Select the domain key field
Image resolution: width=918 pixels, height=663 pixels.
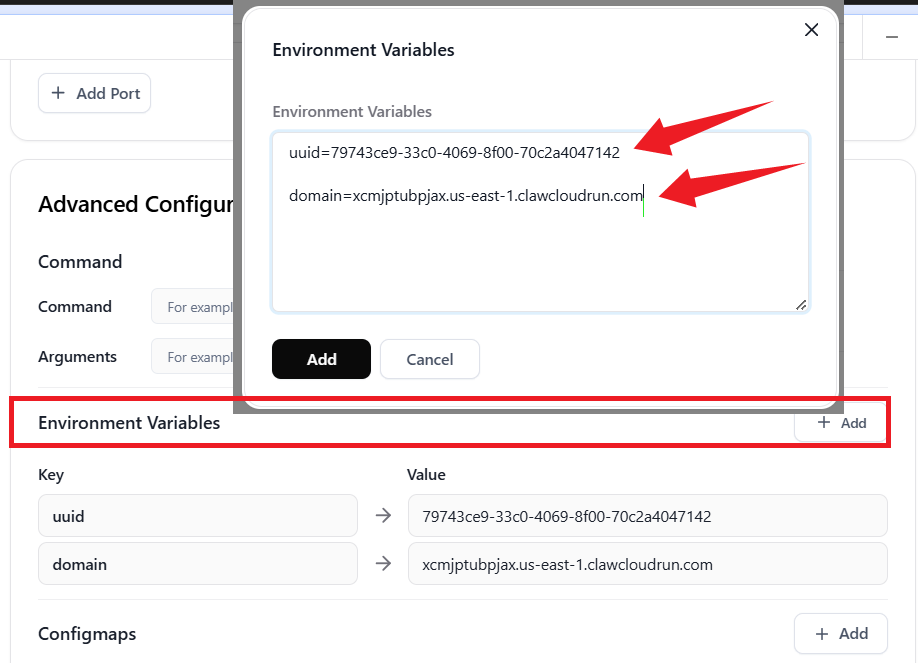[197, 564]
